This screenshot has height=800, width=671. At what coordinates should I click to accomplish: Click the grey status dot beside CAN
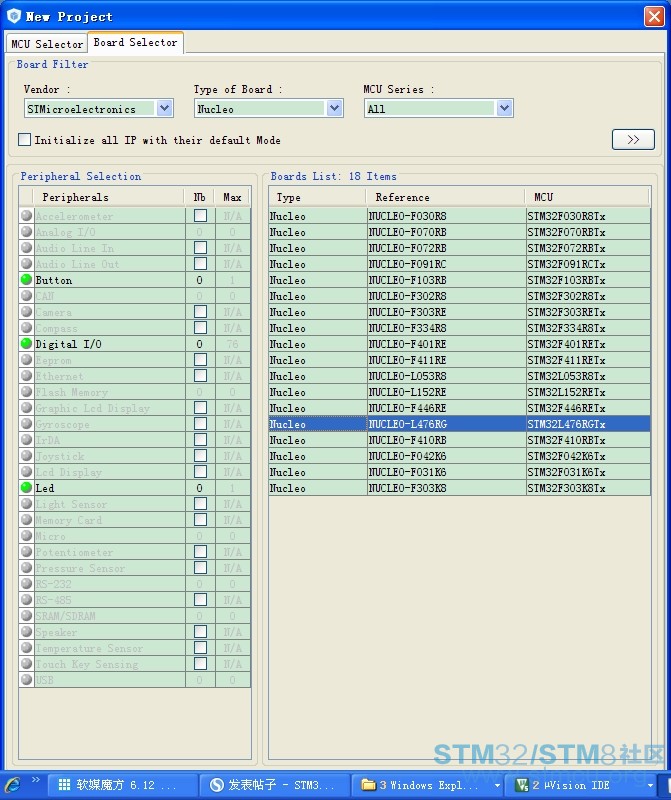pyautogui.click(x=26, y=295)
